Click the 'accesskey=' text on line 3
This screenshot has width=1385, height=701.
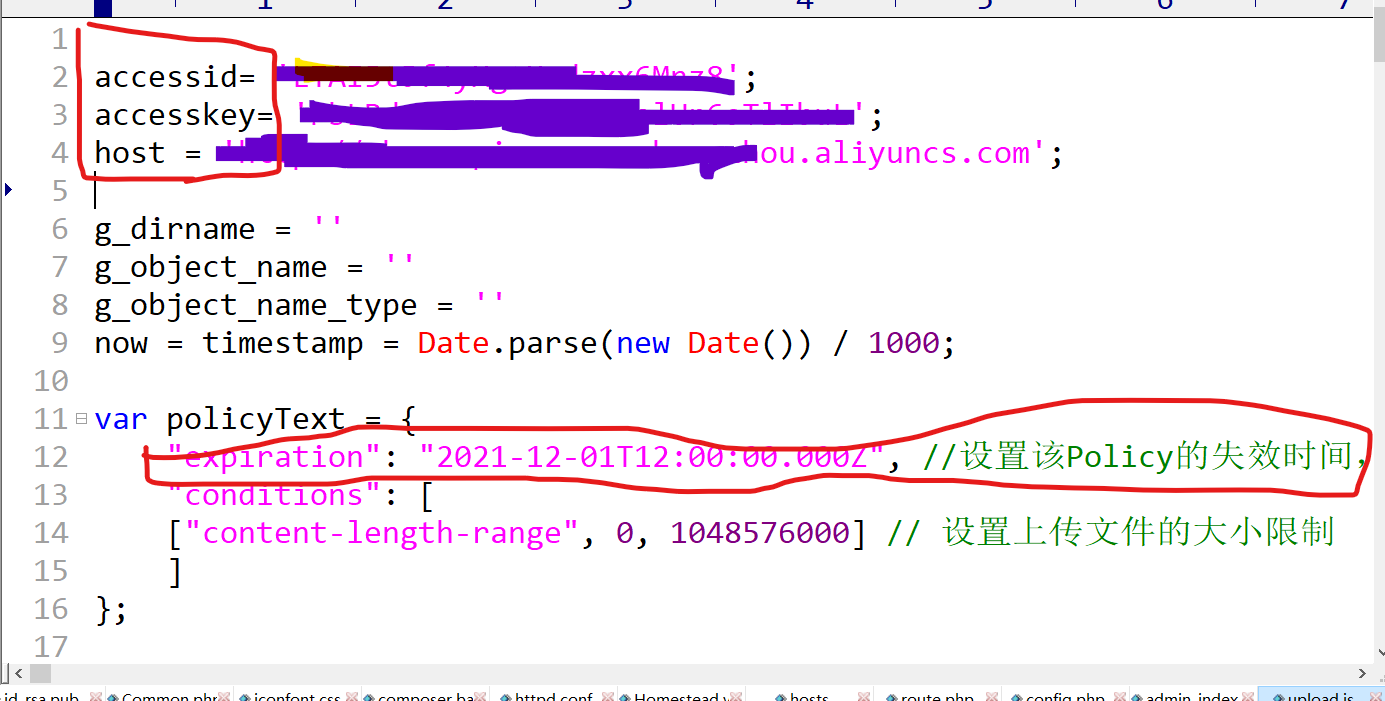[x=184, y=115]
